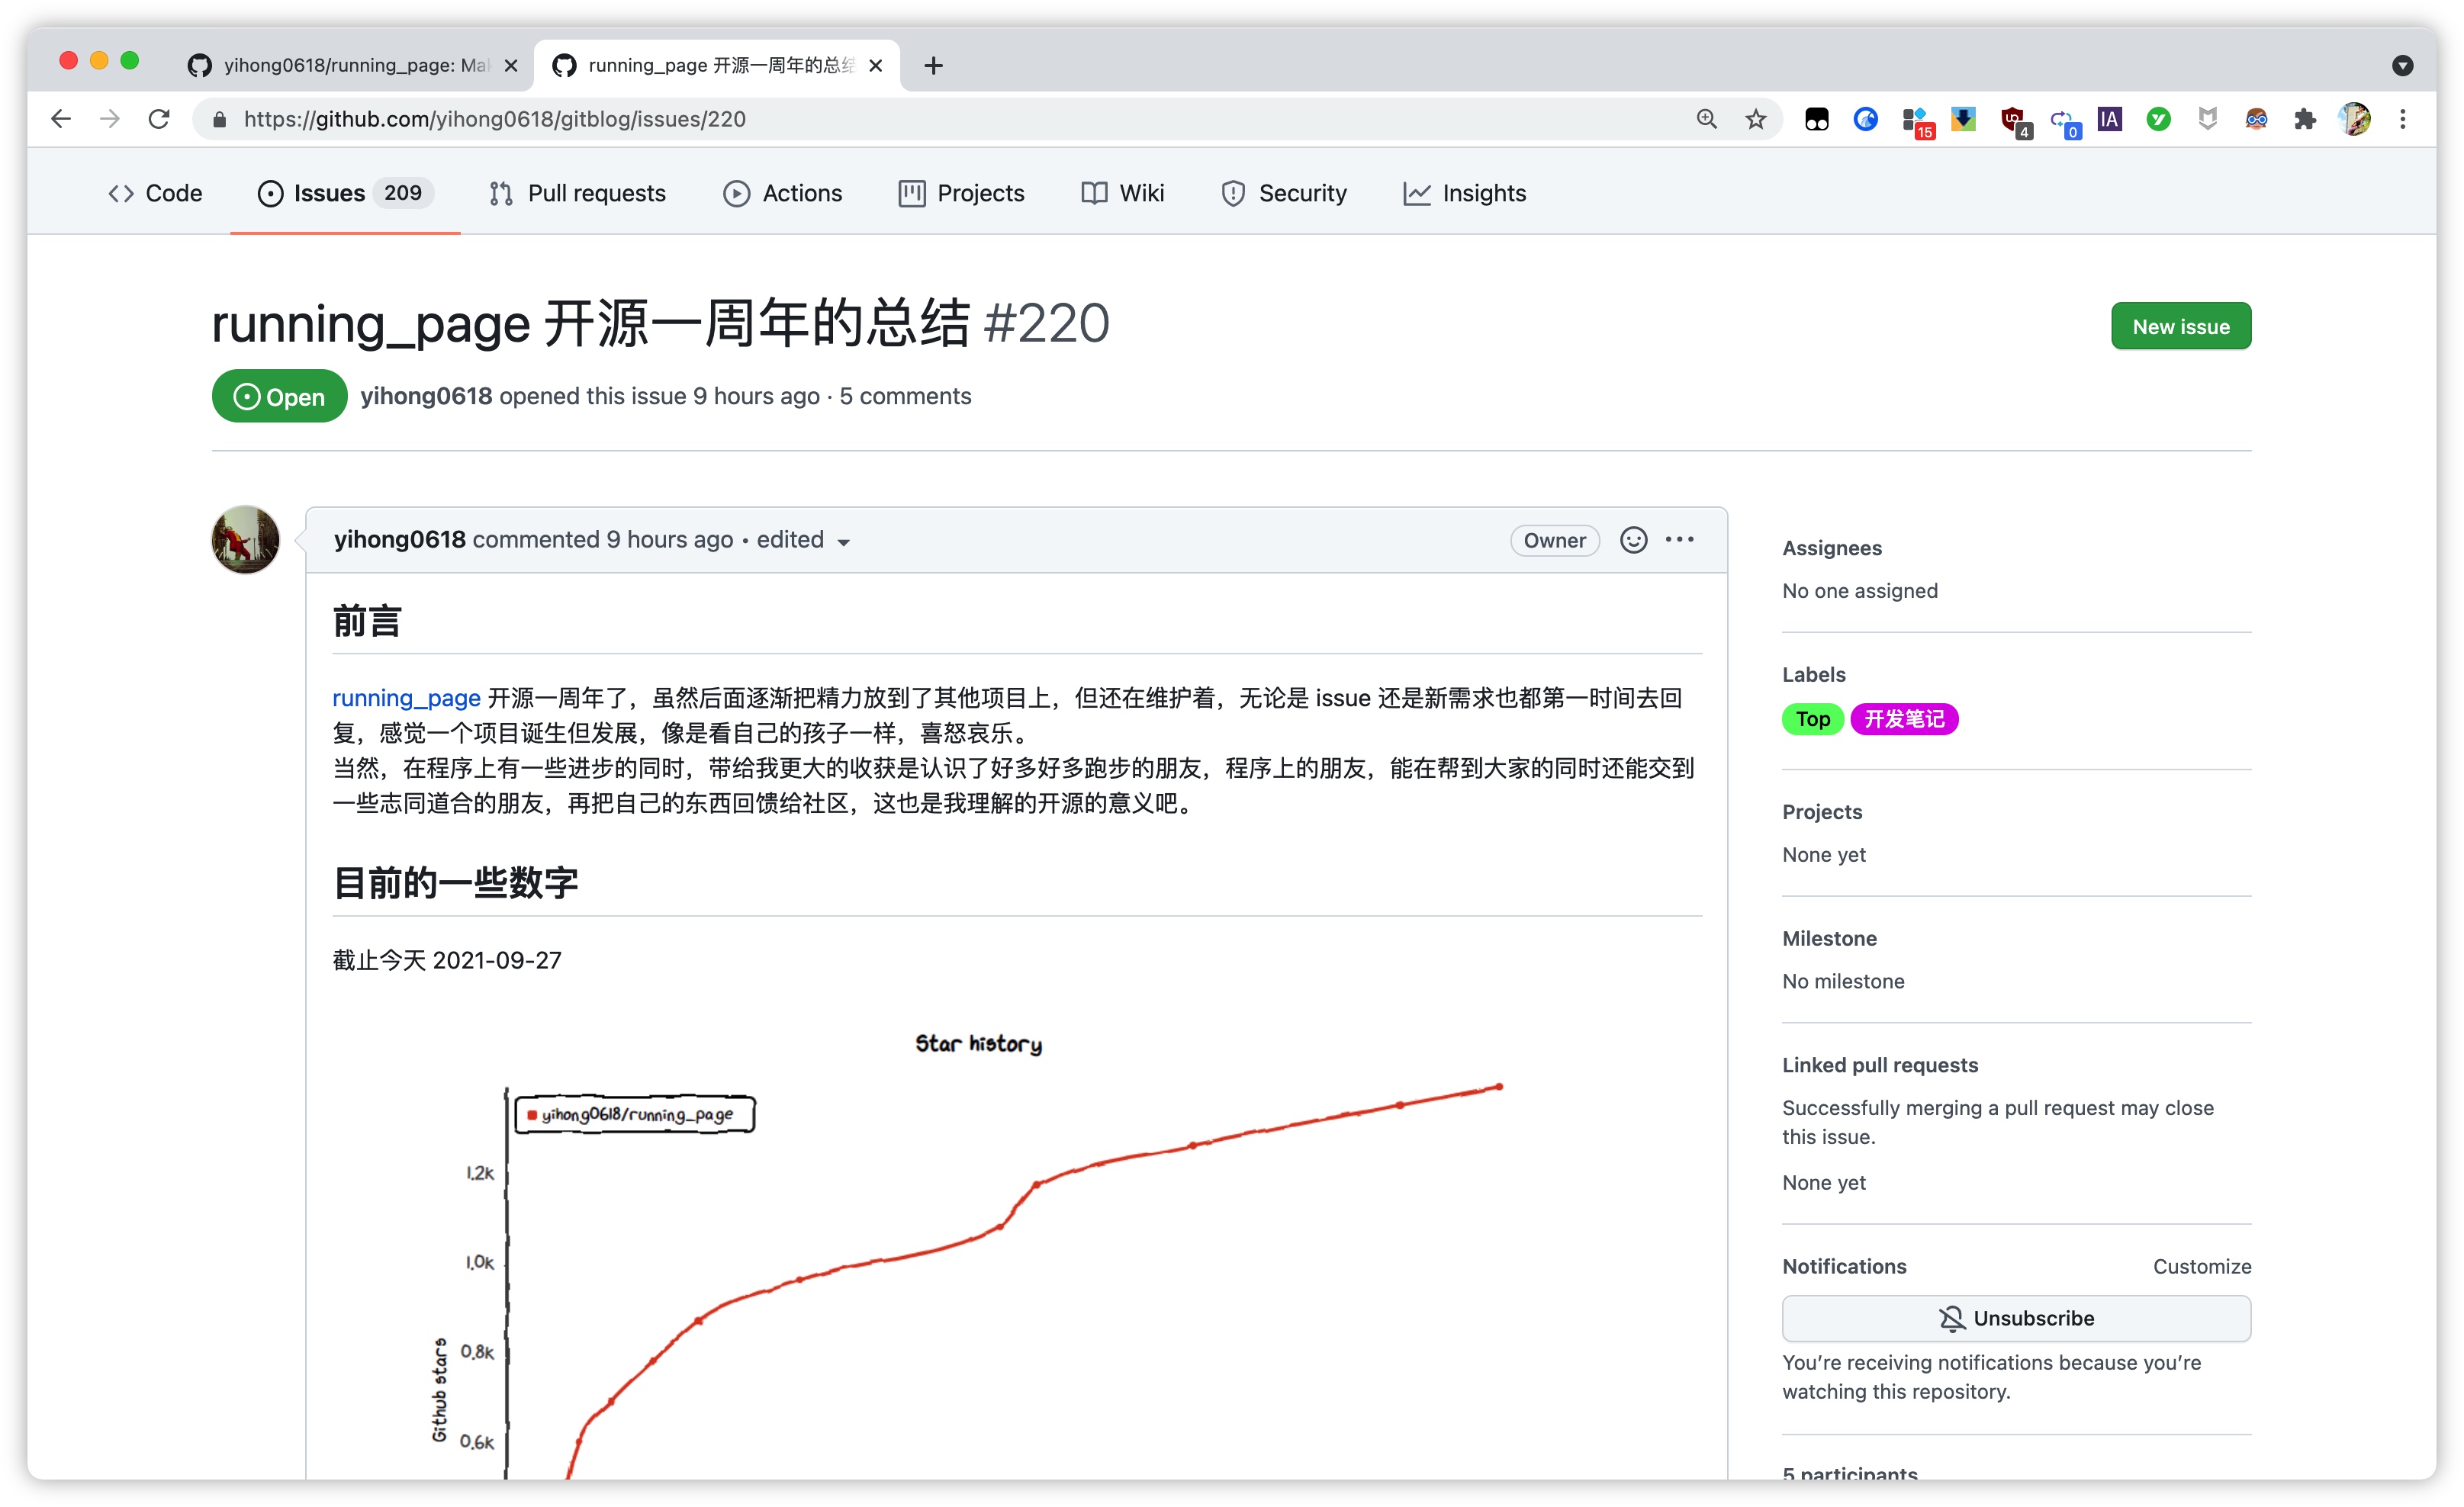The image size is (2464, 1507).
Task: Open the running_page hyperlink in comment
Action: click(406, 698)
